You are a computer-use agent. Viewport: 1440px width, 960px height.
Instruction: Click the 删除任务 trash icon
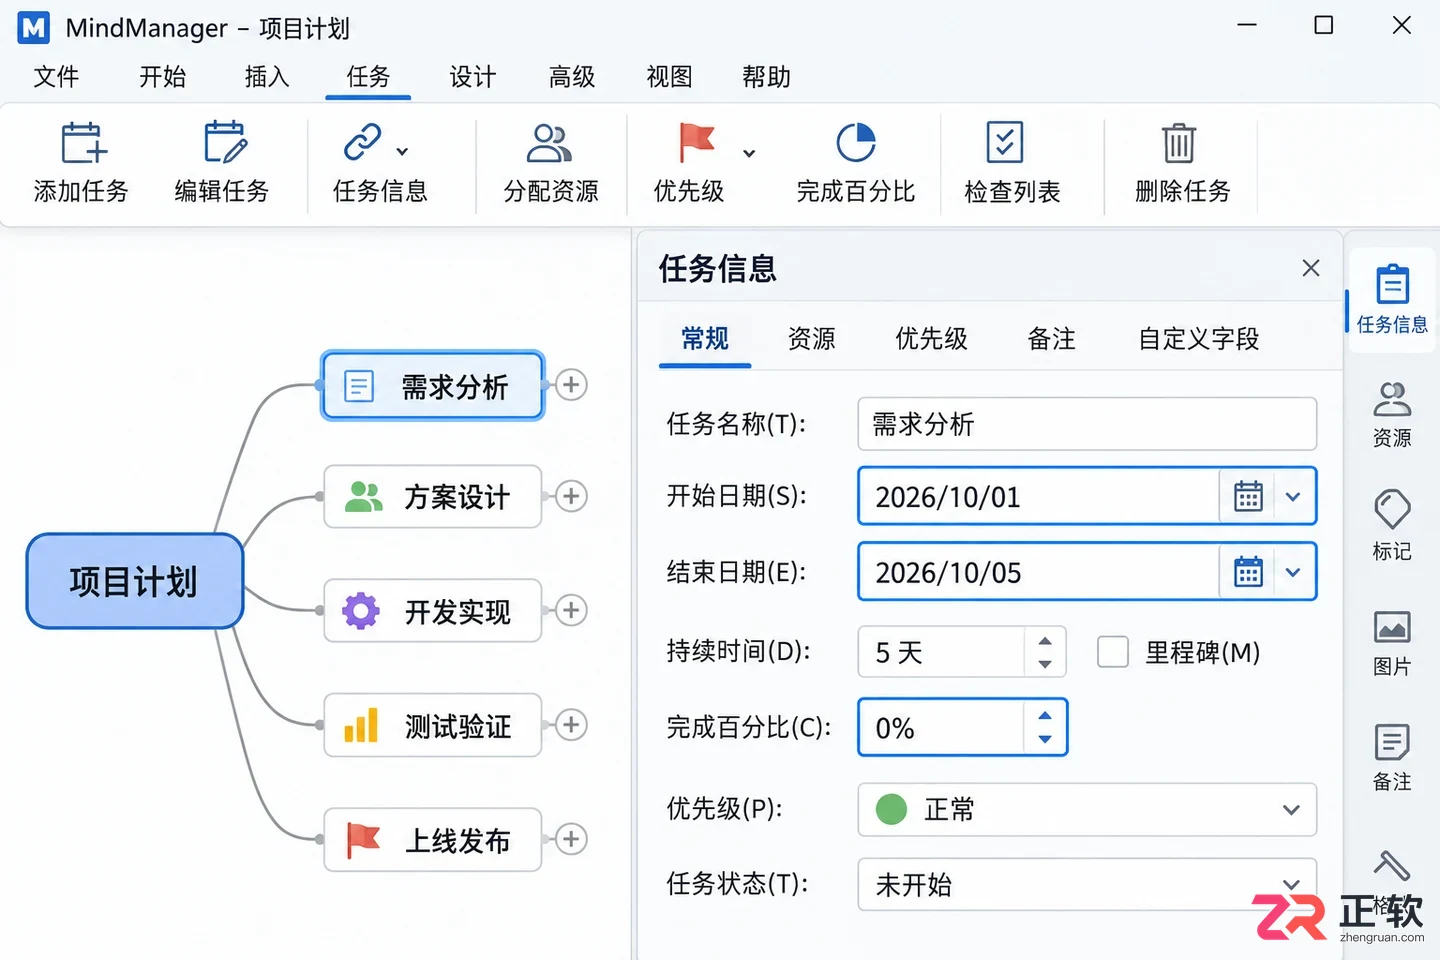pos(1179,143)
